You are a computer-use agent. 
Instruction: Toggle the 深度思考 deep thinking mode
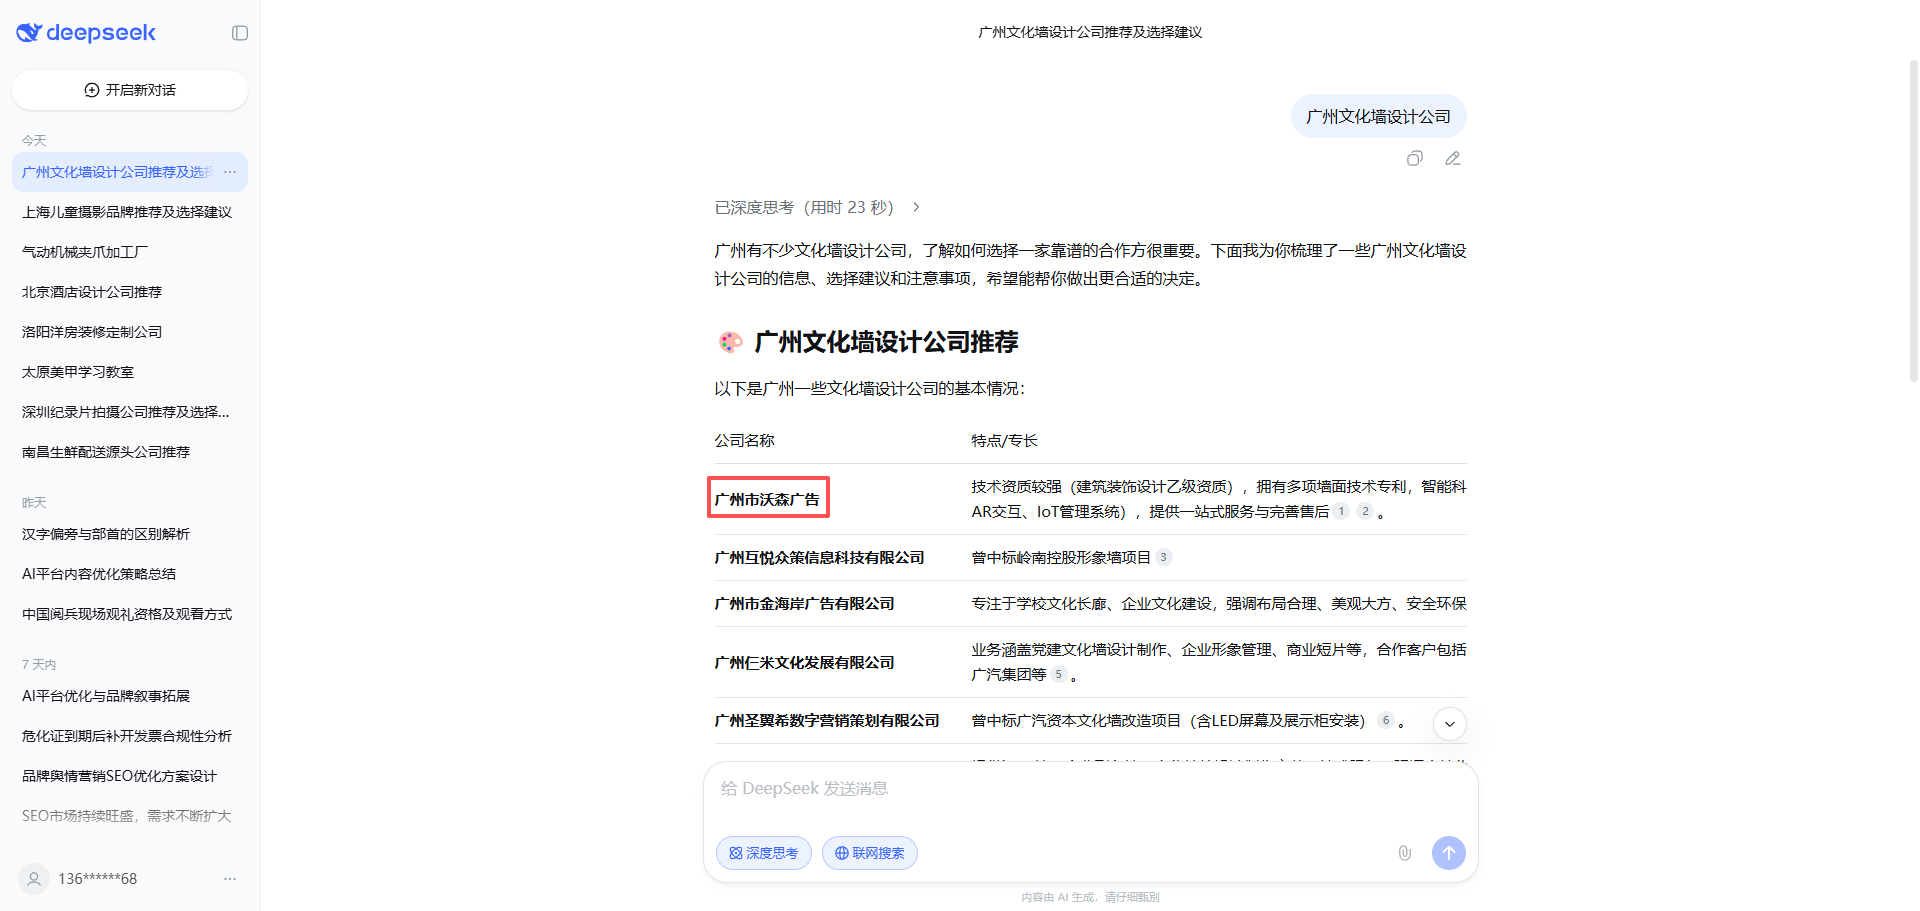click(763, 853)
